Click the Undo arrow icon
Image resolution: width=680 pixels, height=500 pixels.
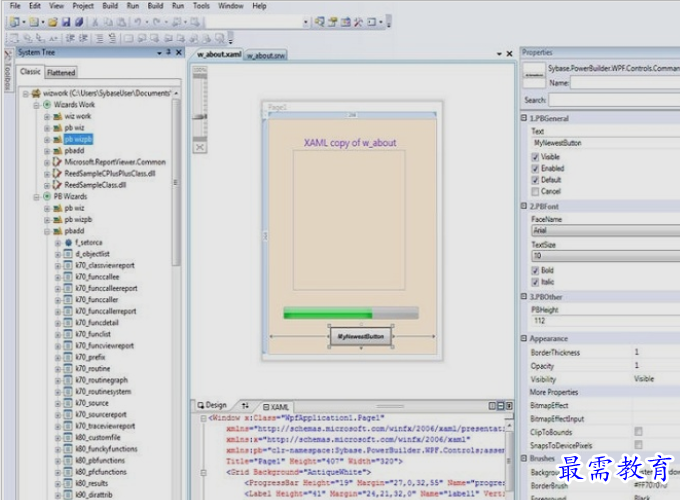137,22
